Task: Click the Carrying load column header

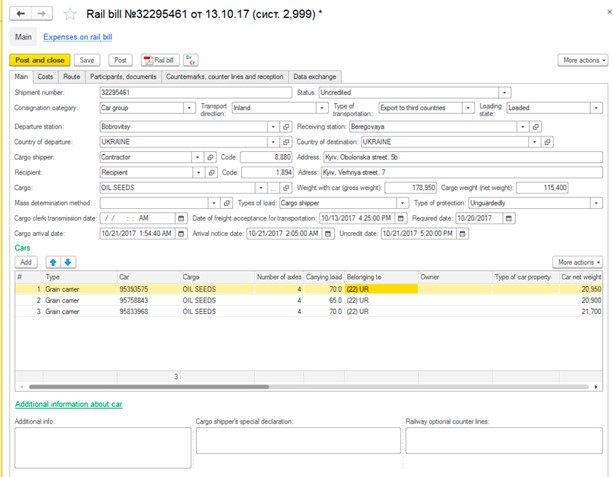Action: coord(324,277)
